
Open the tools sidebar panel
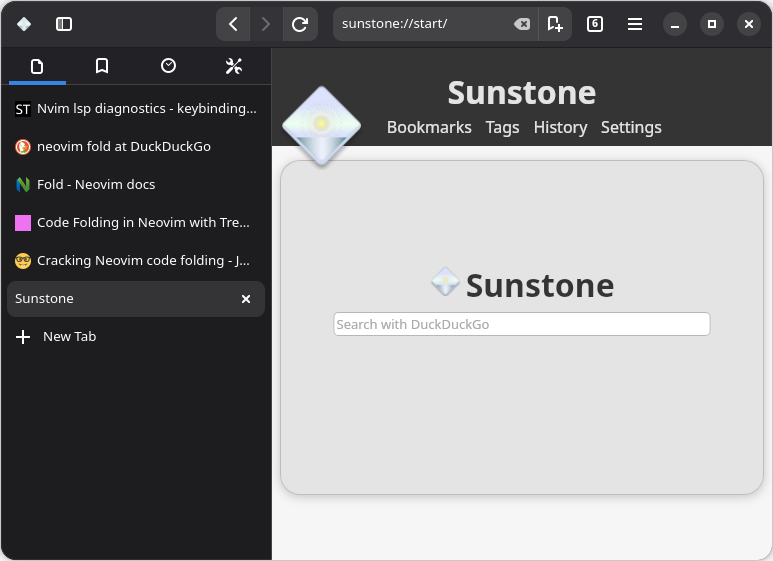click(234, 66)
